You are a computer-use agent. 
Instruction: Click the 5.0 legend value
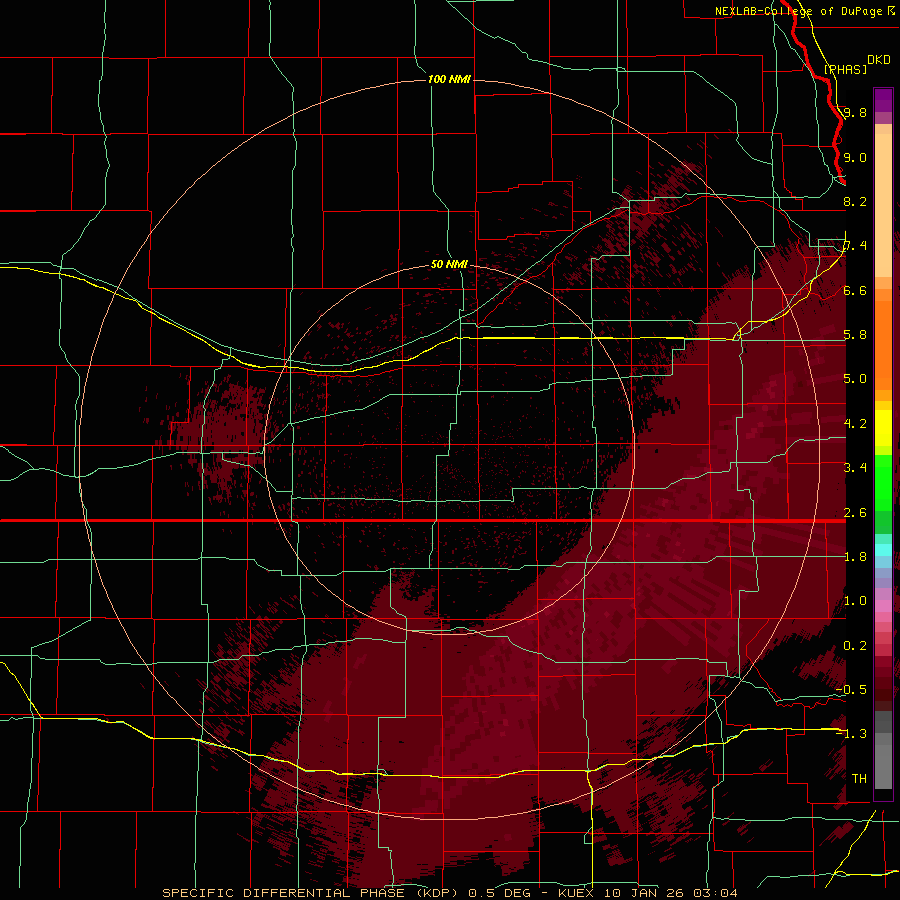coord(855,379)
